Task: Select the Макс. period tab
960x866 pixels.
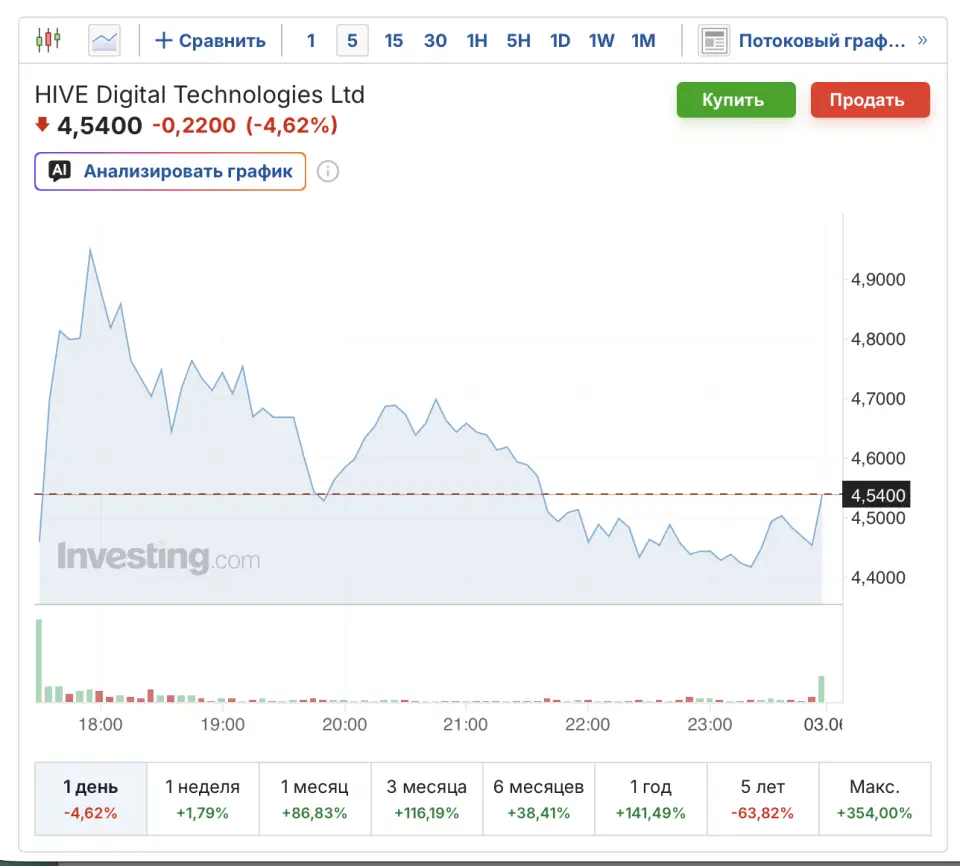Action: pyautogui.click(x=875, y=799)
